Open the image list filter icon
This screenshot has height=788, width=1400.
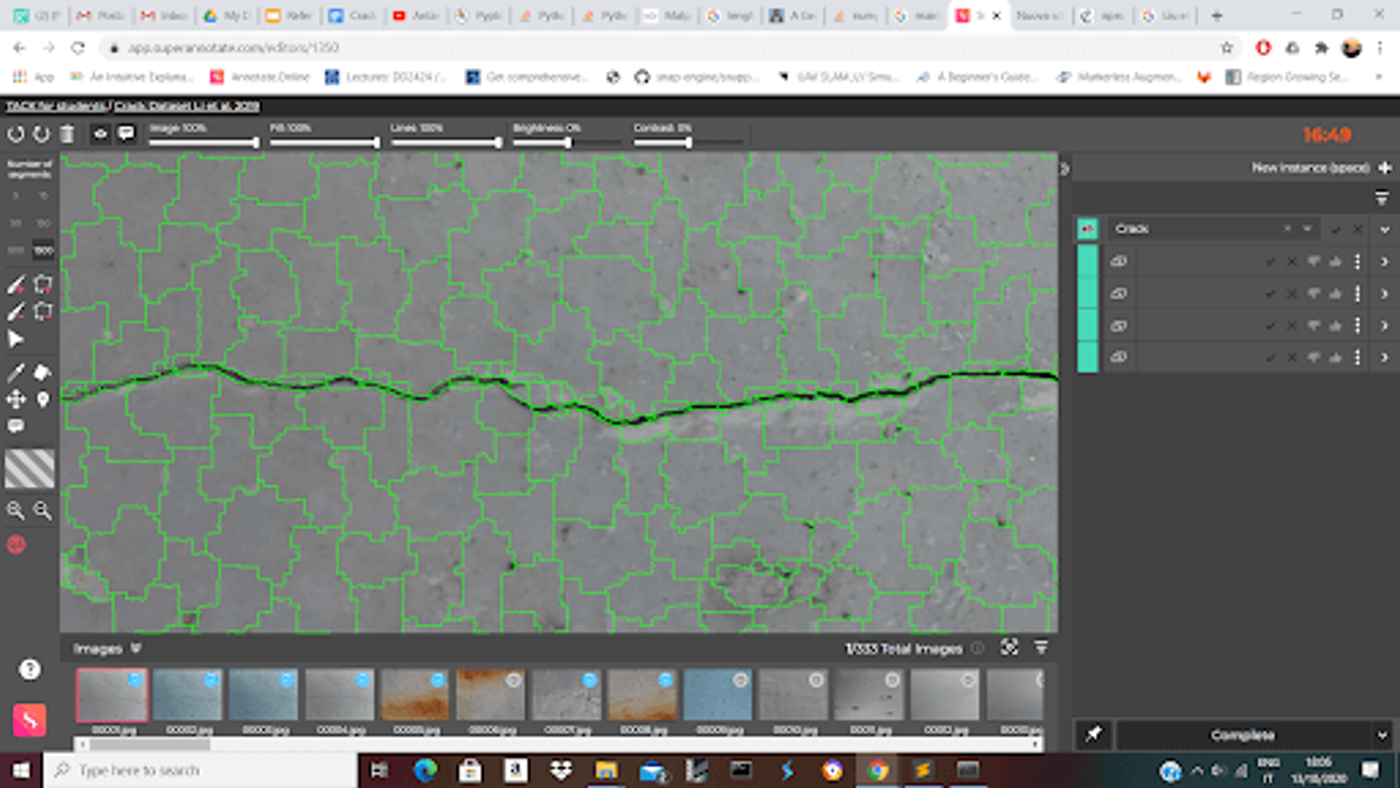(1041, 648)
